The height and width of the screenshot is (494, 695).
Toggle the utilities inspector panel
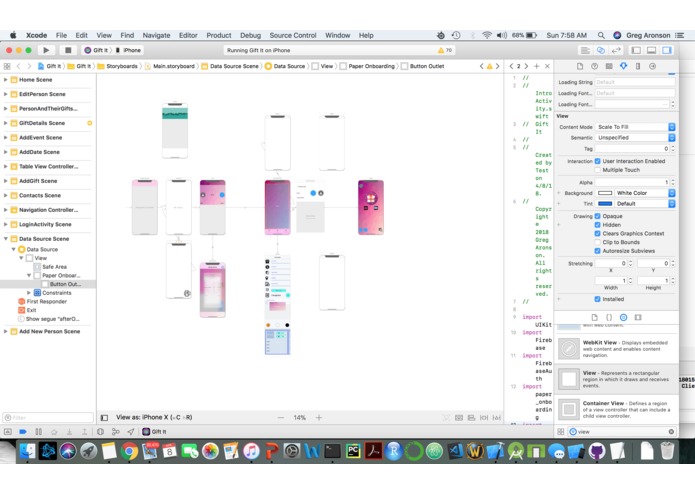pyautogui.click(x=667, y=50)
